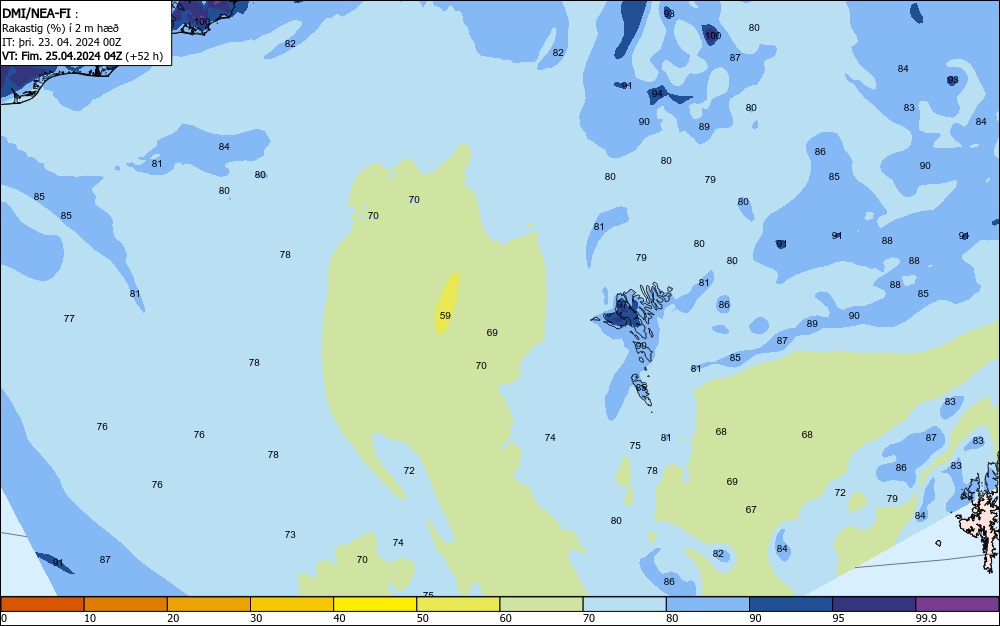Select the 50–60 pale yellow legend swatch
Screen dimensions: 1000x626
coord(458,604)
